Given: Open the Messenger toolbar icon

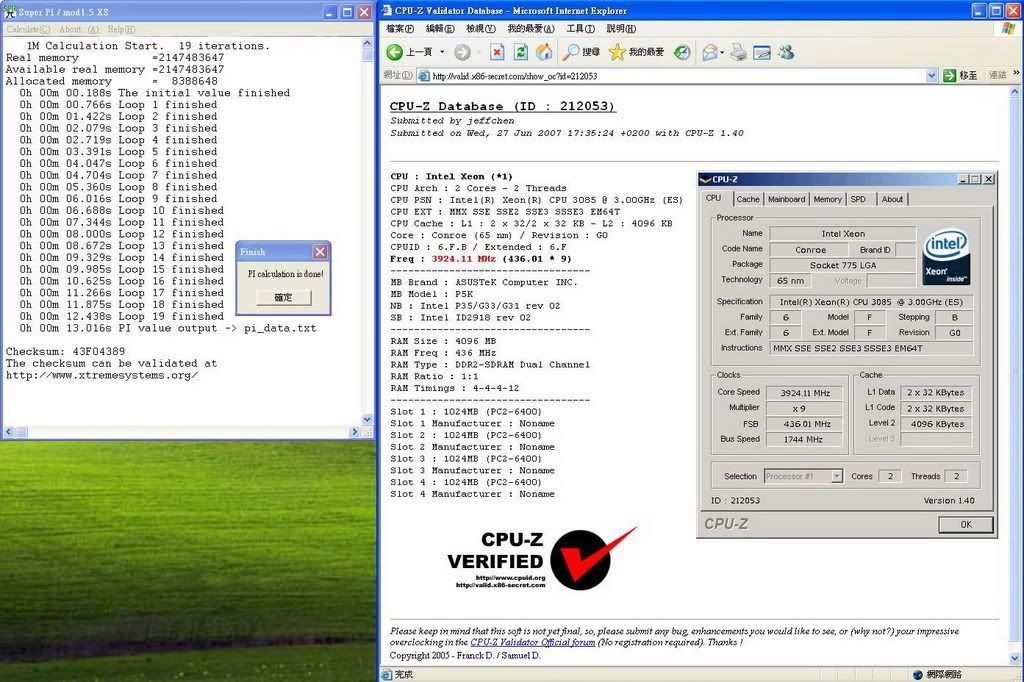Looking at the screenshot, I should click(x=786, y=52).
